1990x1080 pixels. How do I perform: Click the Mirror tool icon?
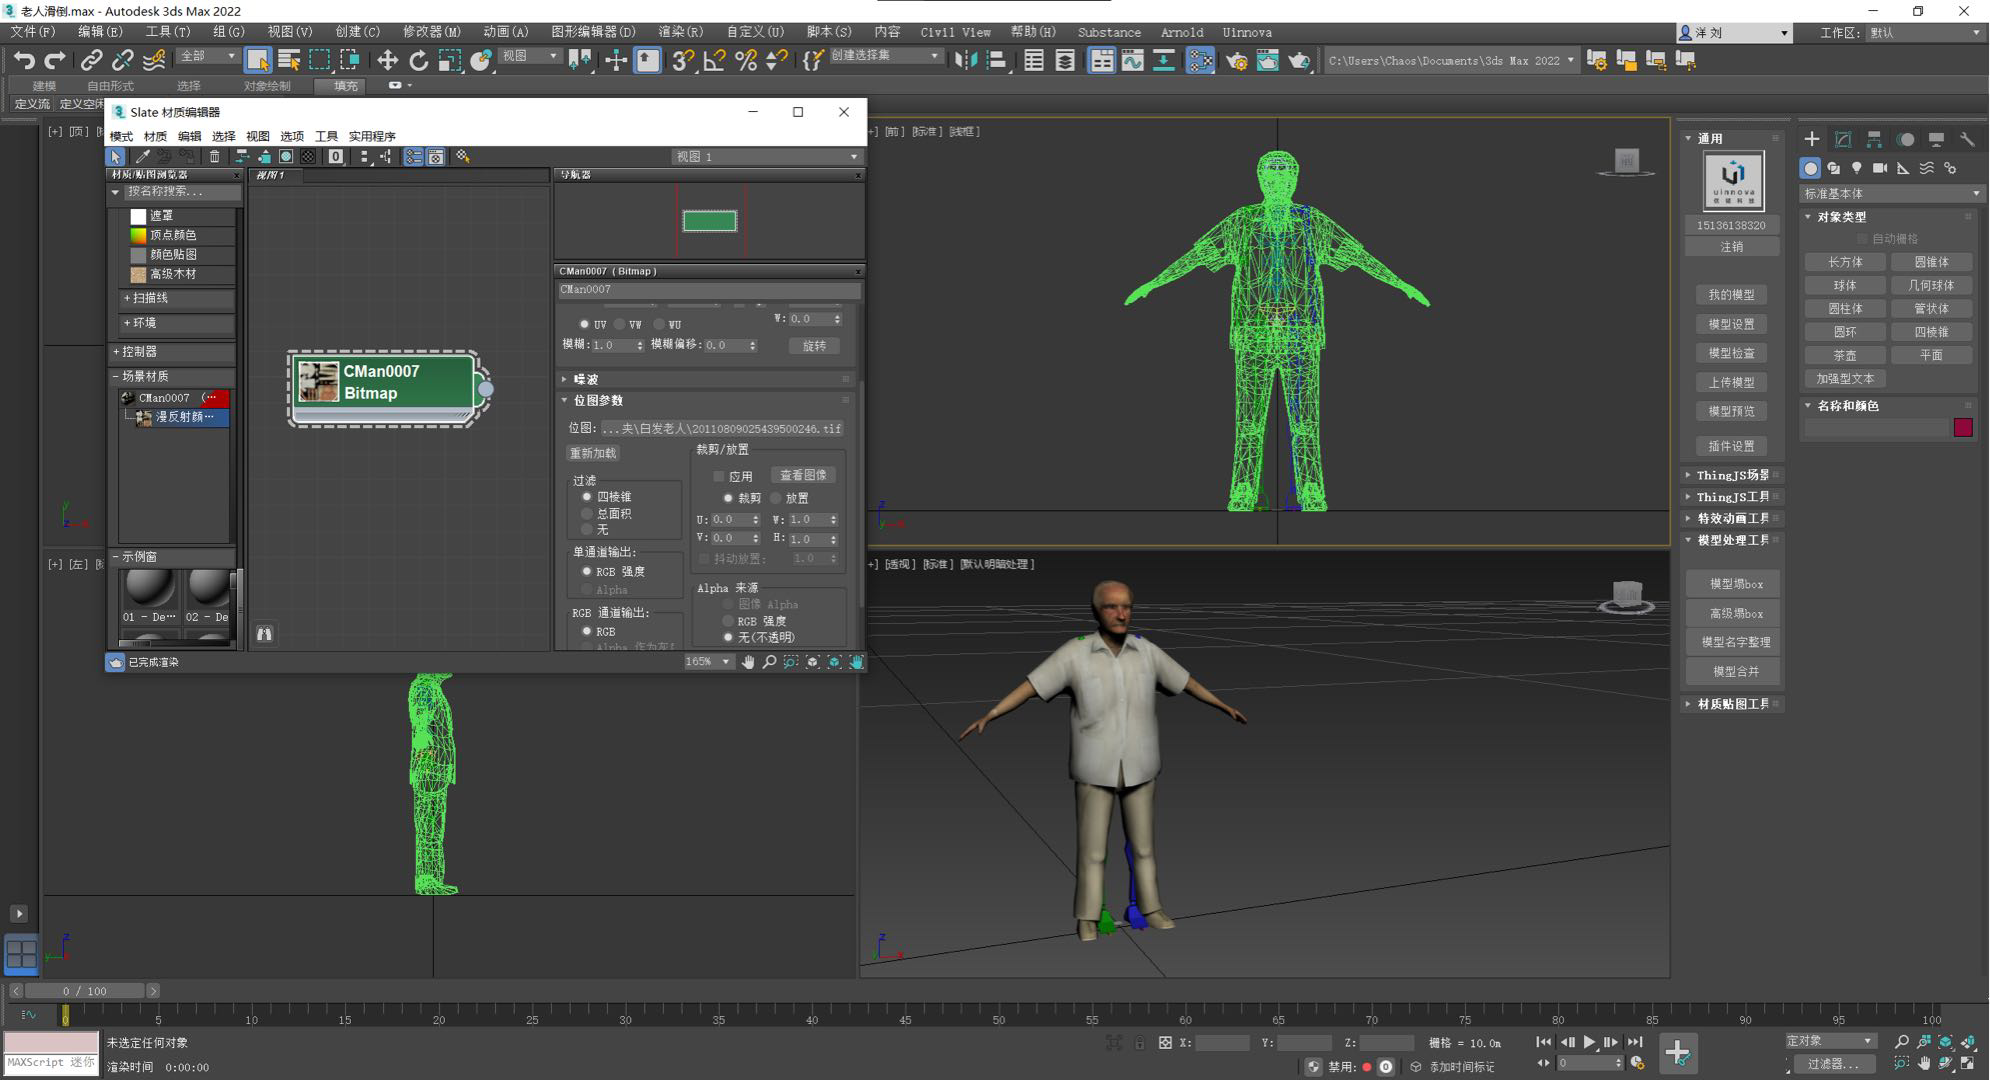click(965, 61)
